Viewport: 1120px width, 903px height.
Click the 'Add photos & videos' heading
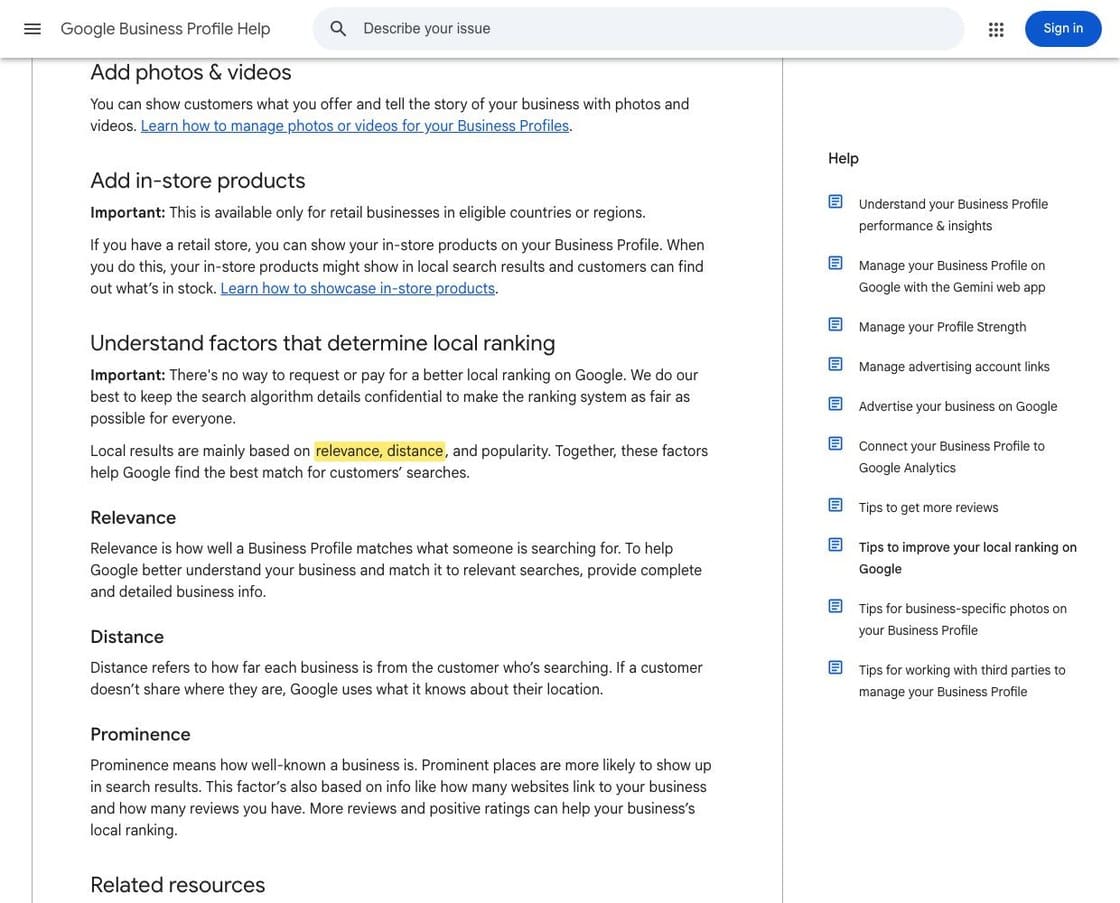[x=191, y=72]
